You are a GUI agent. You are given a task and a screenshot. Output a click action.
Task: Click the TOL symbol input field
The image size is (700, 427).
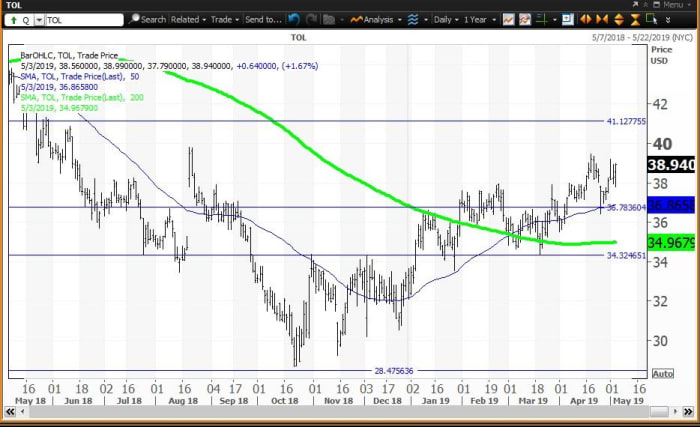point(80,19)
